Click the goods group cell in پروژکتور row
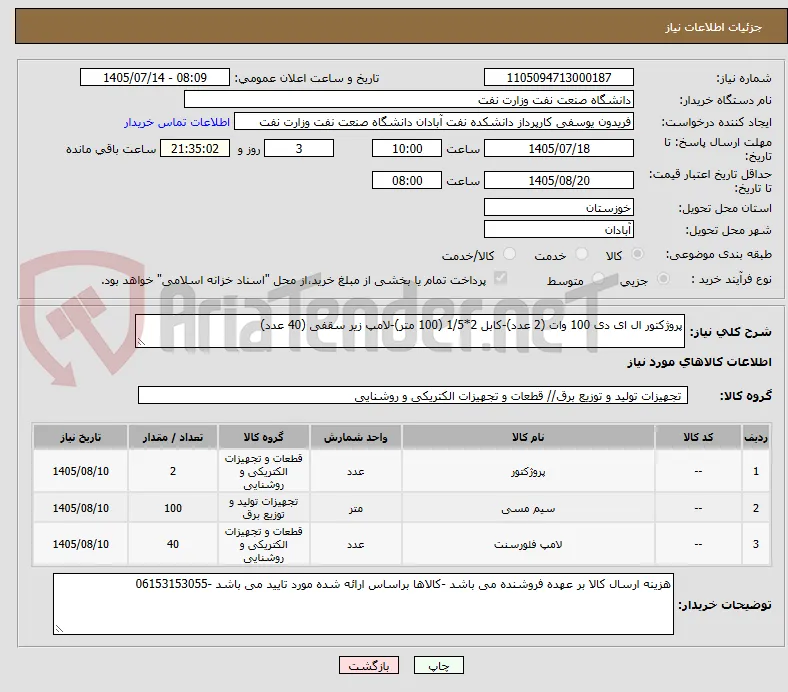The height and width of the screenshot is (692, 788). (264, 471)
